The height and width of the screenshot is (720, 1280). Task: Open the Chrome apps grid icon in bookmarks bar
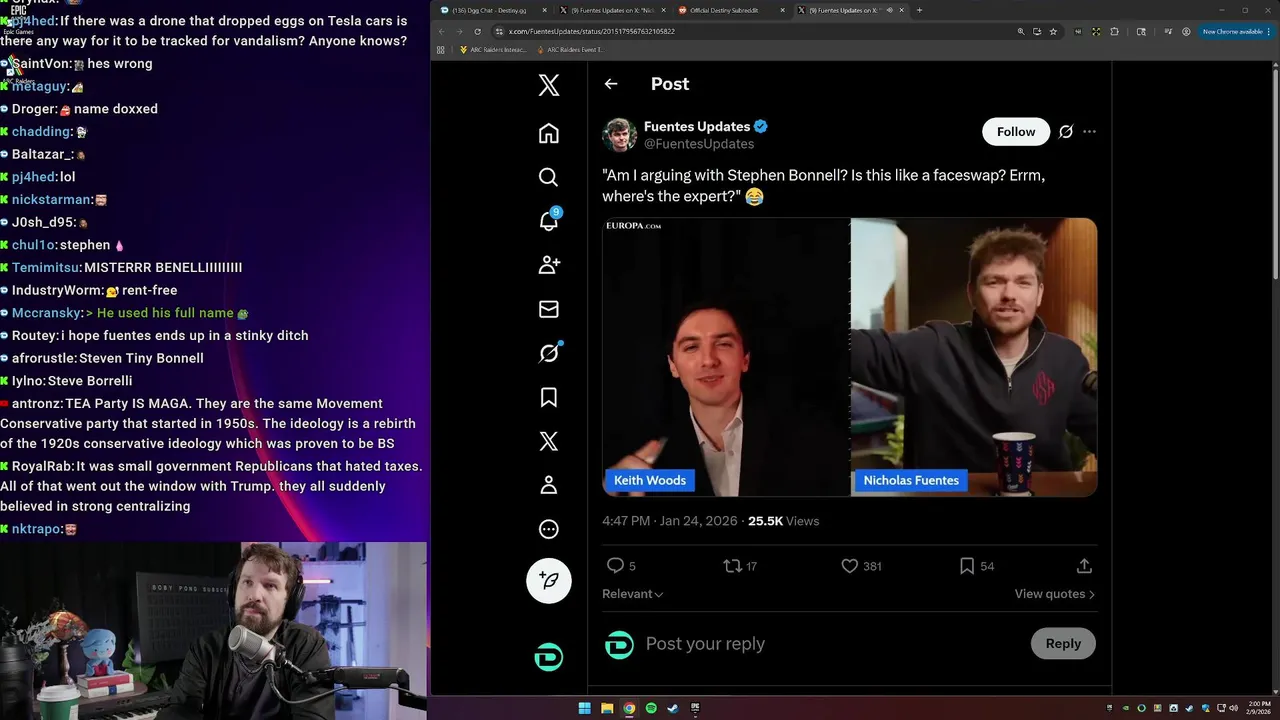[441, 49]
